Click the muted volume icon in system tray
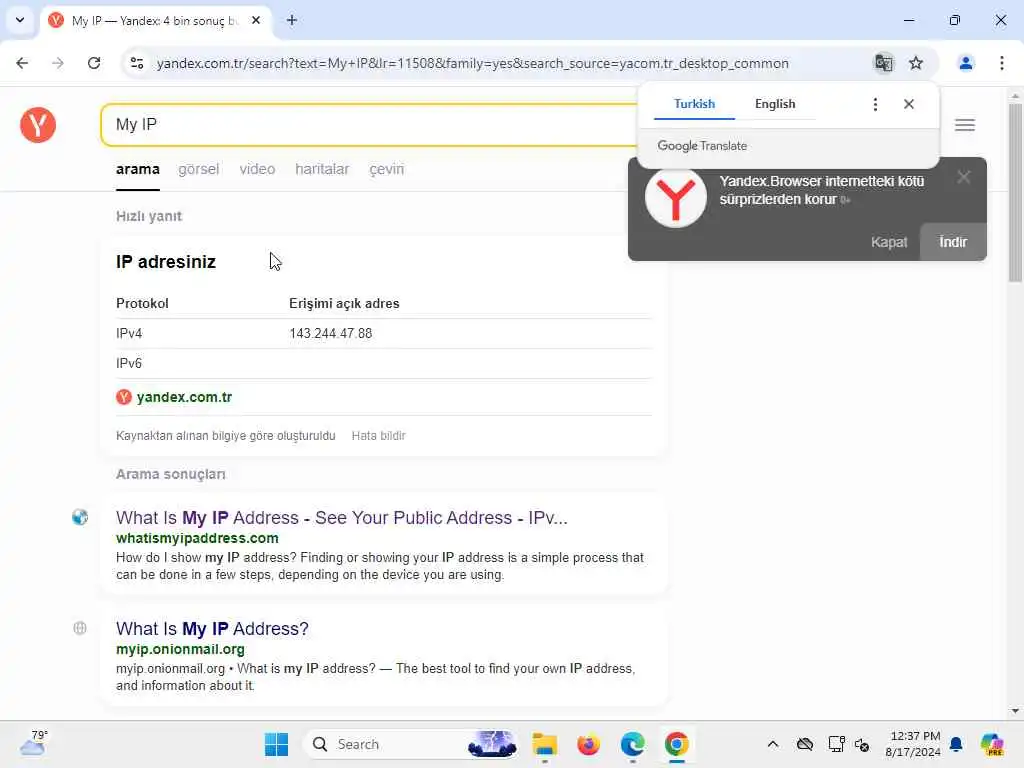Viewport: 1024px width, 768px height. click(862, 744)
